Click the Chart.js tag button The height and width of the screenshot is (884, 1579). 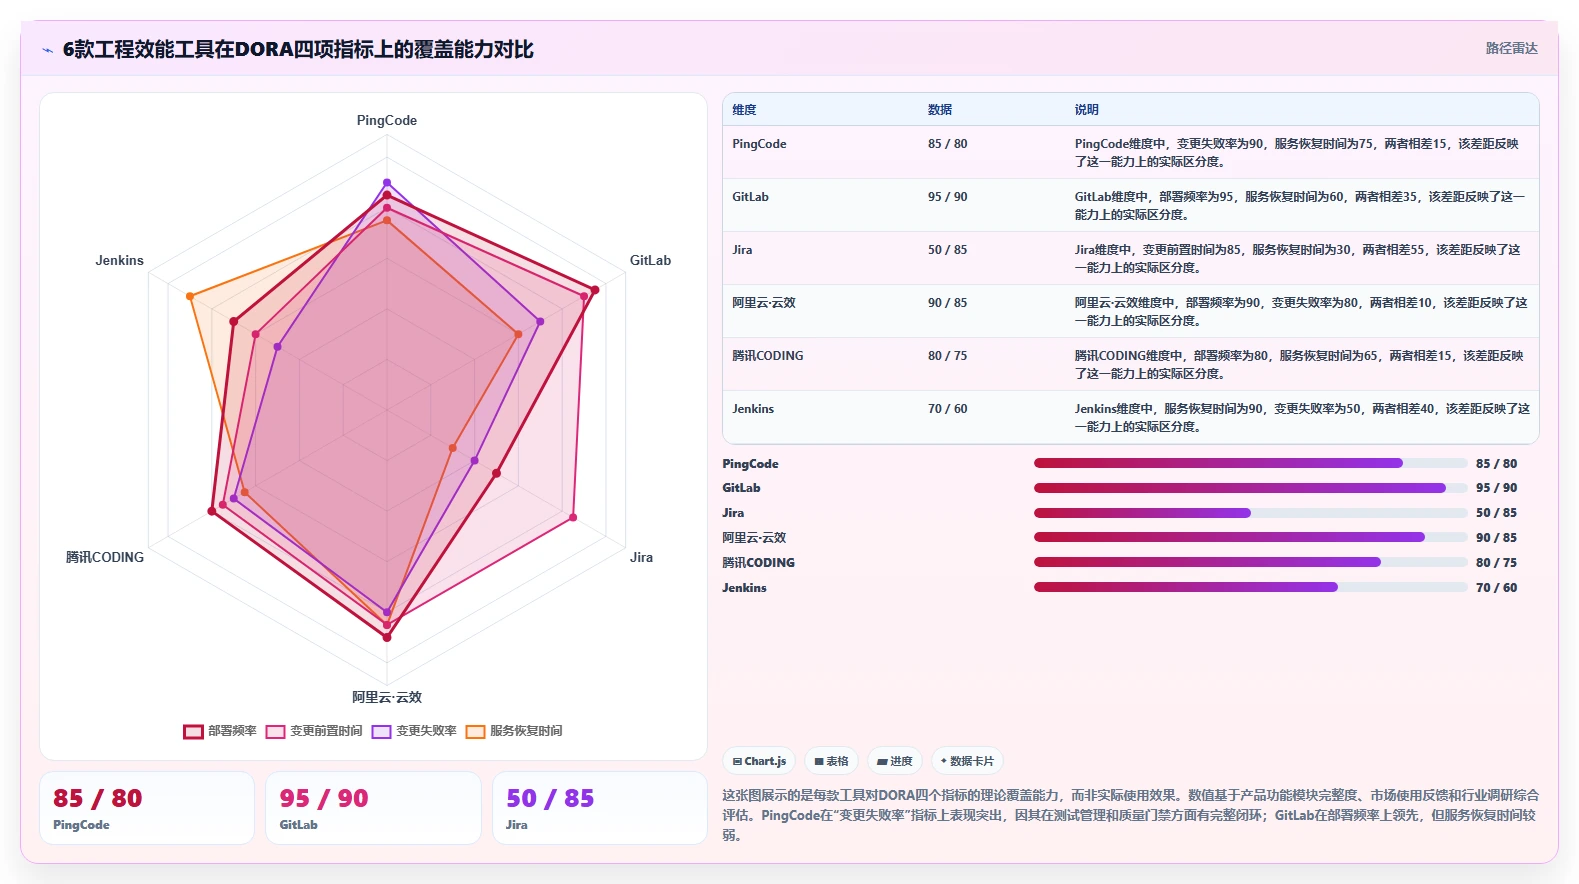point(759,761)
